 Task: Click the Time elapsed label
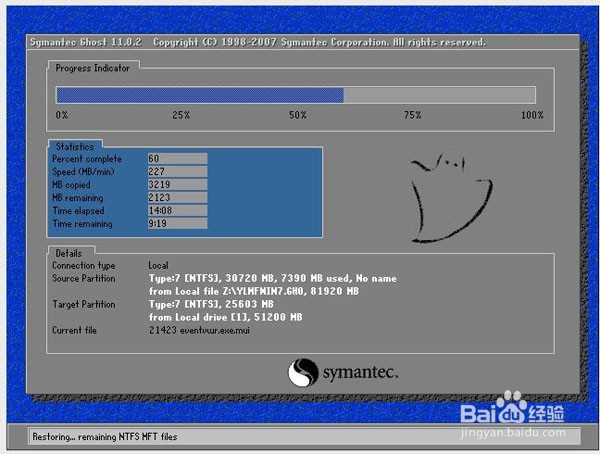pos(78,211)
